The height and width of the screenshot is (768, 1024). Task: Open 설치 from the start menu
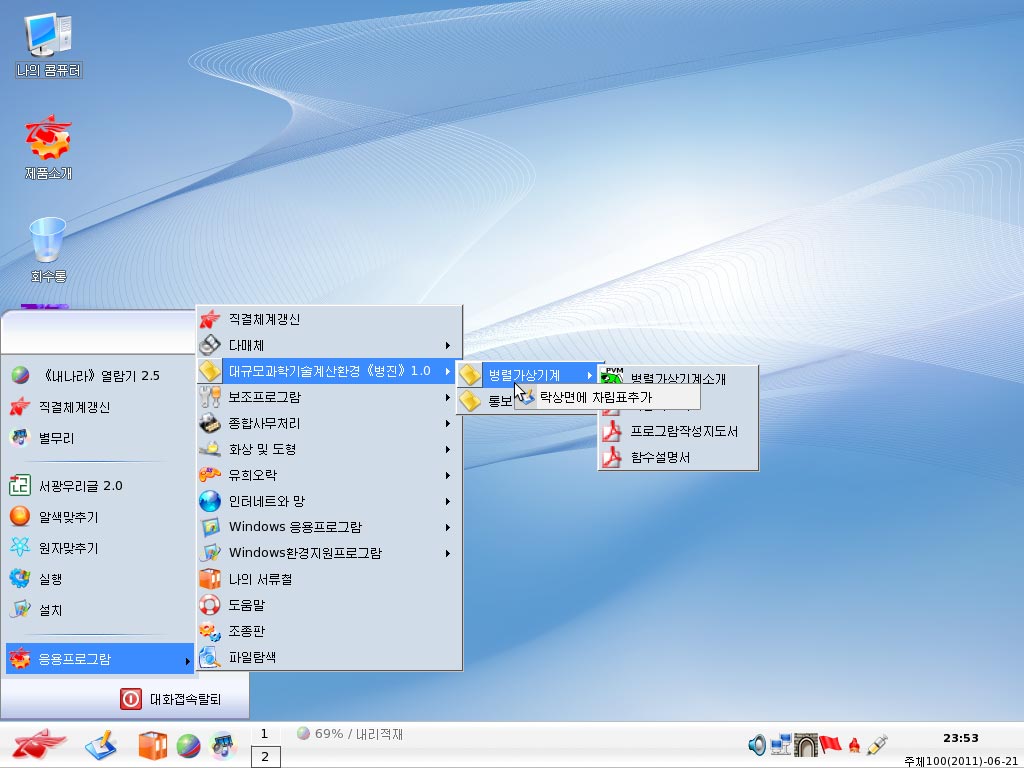[x=98, y=611]
